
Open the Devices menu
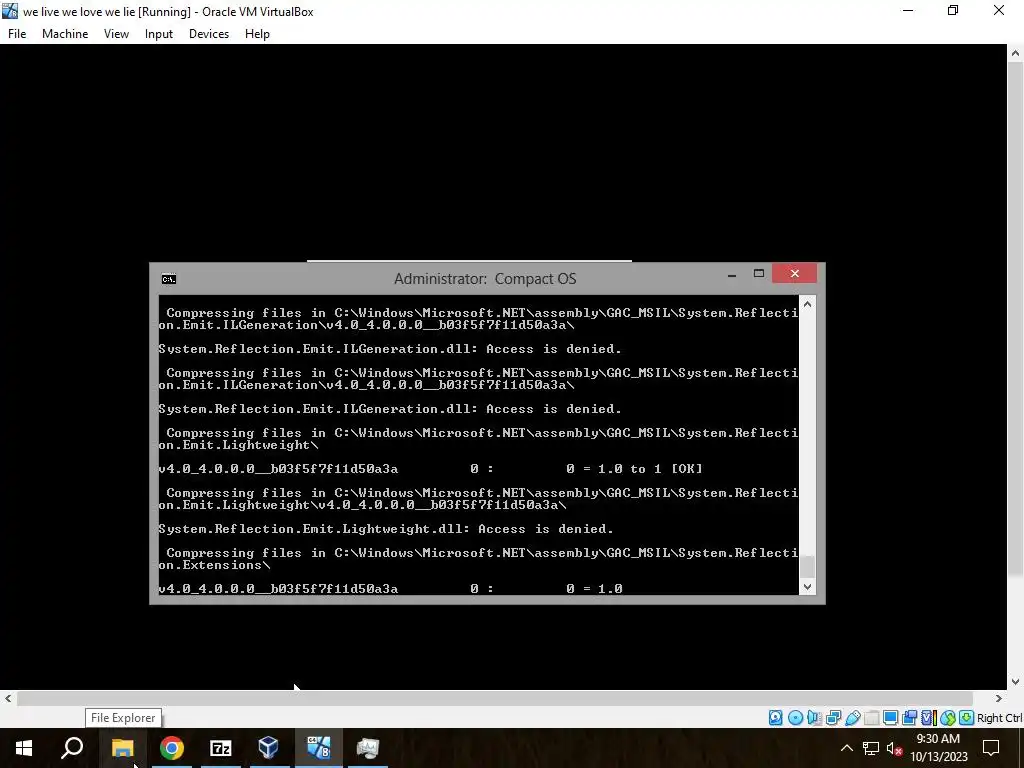pos(209,34)
